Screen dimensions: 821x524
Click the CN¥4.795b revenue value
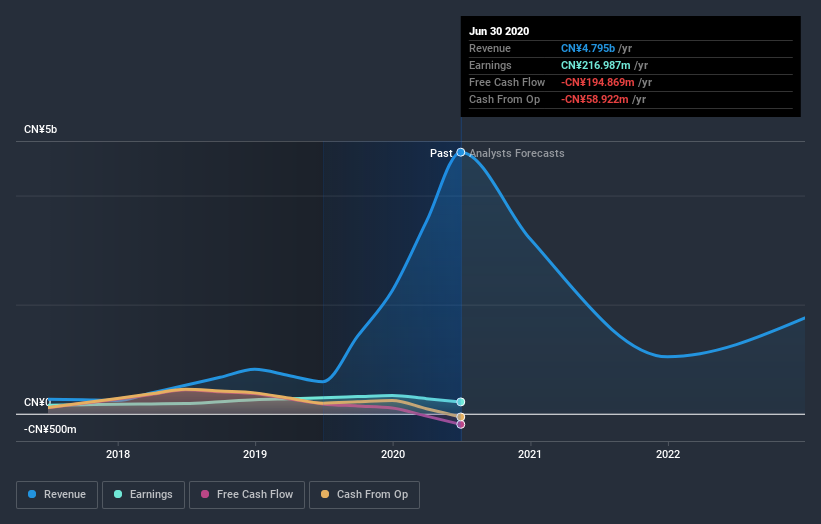[x=588, y=48]
